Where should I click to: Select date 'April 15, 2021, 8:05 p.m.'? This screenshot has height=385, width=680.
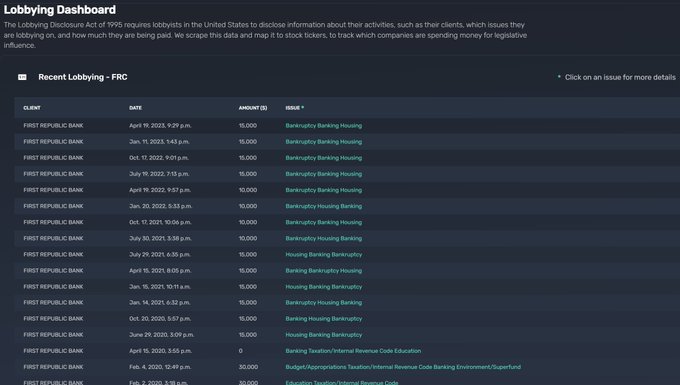click(x=160, y=271)
